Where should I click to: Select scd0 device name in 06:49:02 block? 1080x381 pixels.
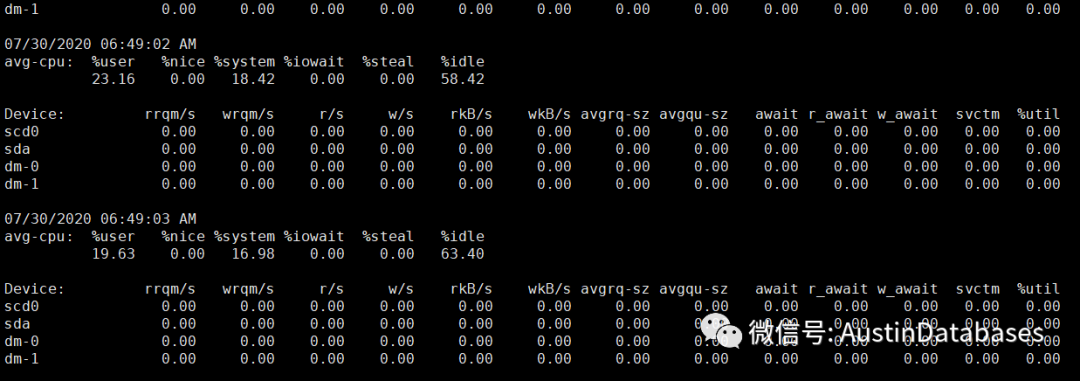(x=22, y=132)
